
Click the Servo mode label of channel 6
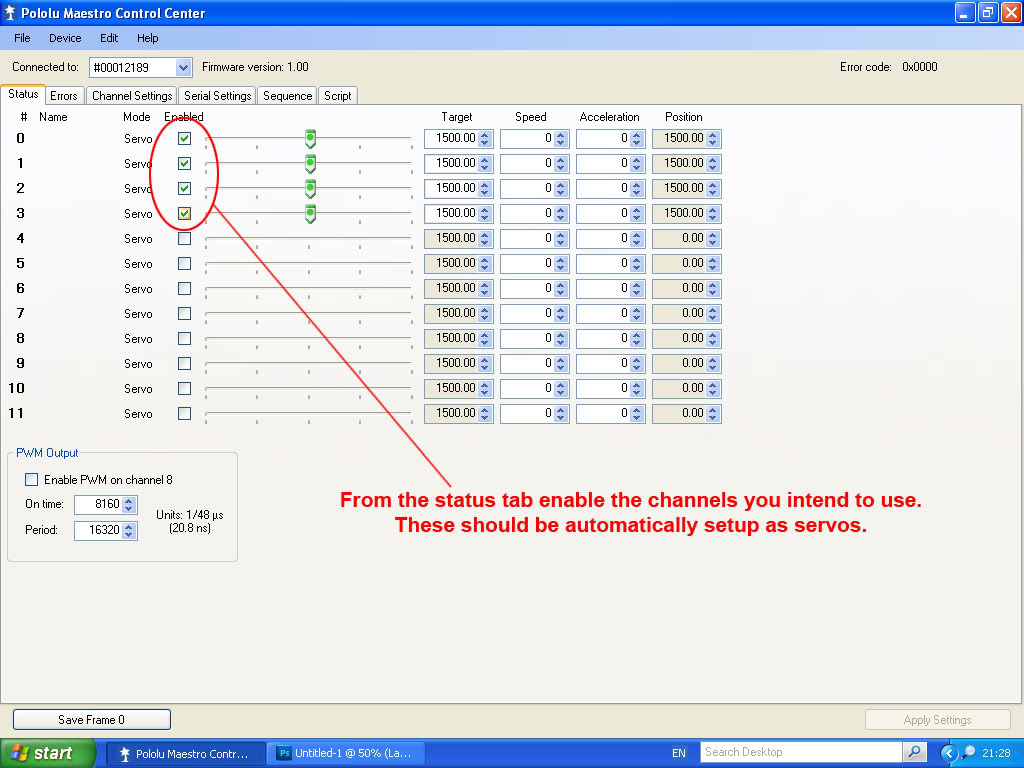[x=138, y=289]
